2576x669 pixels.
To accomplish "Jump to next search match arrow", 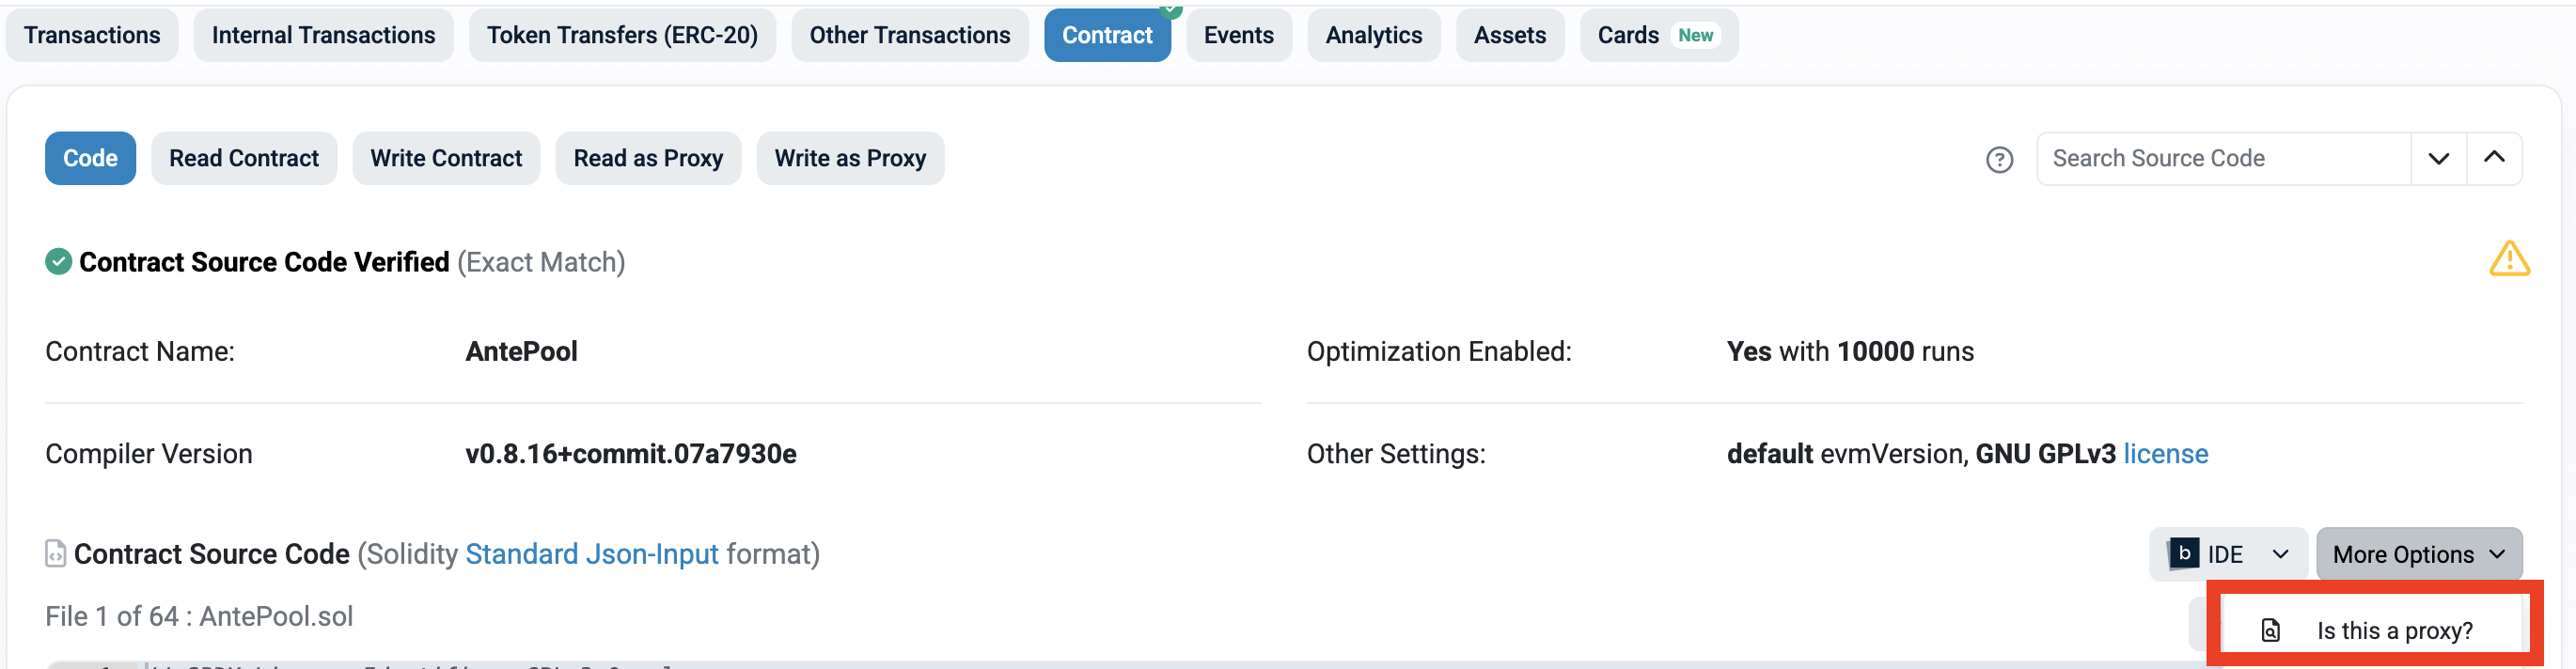I will pyautogui.click(x=2437, y=159).
